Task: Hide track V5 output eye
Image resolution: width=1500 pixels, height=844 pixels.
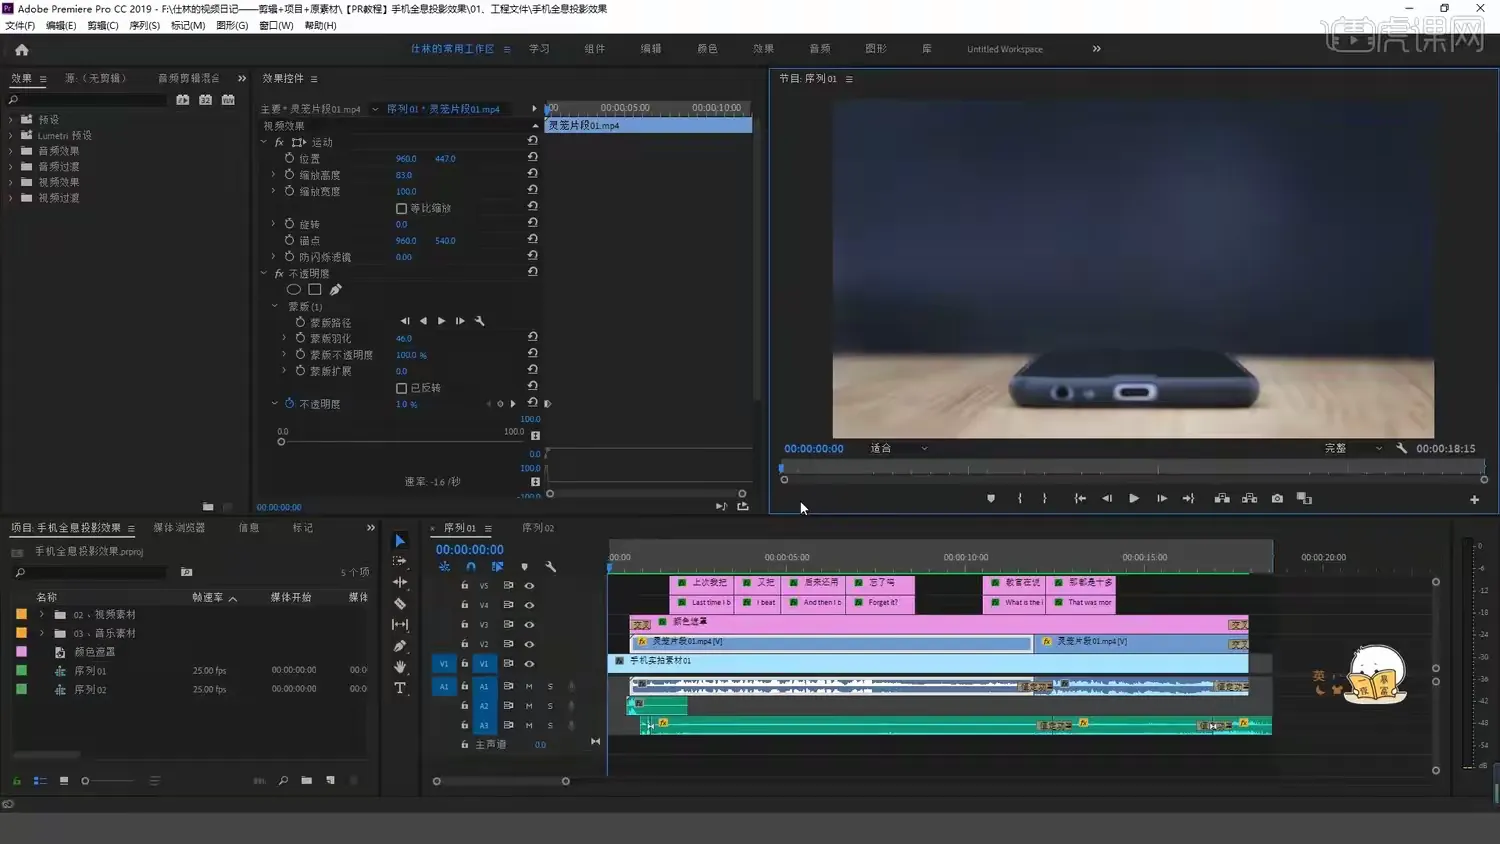Action: point(529,586)
